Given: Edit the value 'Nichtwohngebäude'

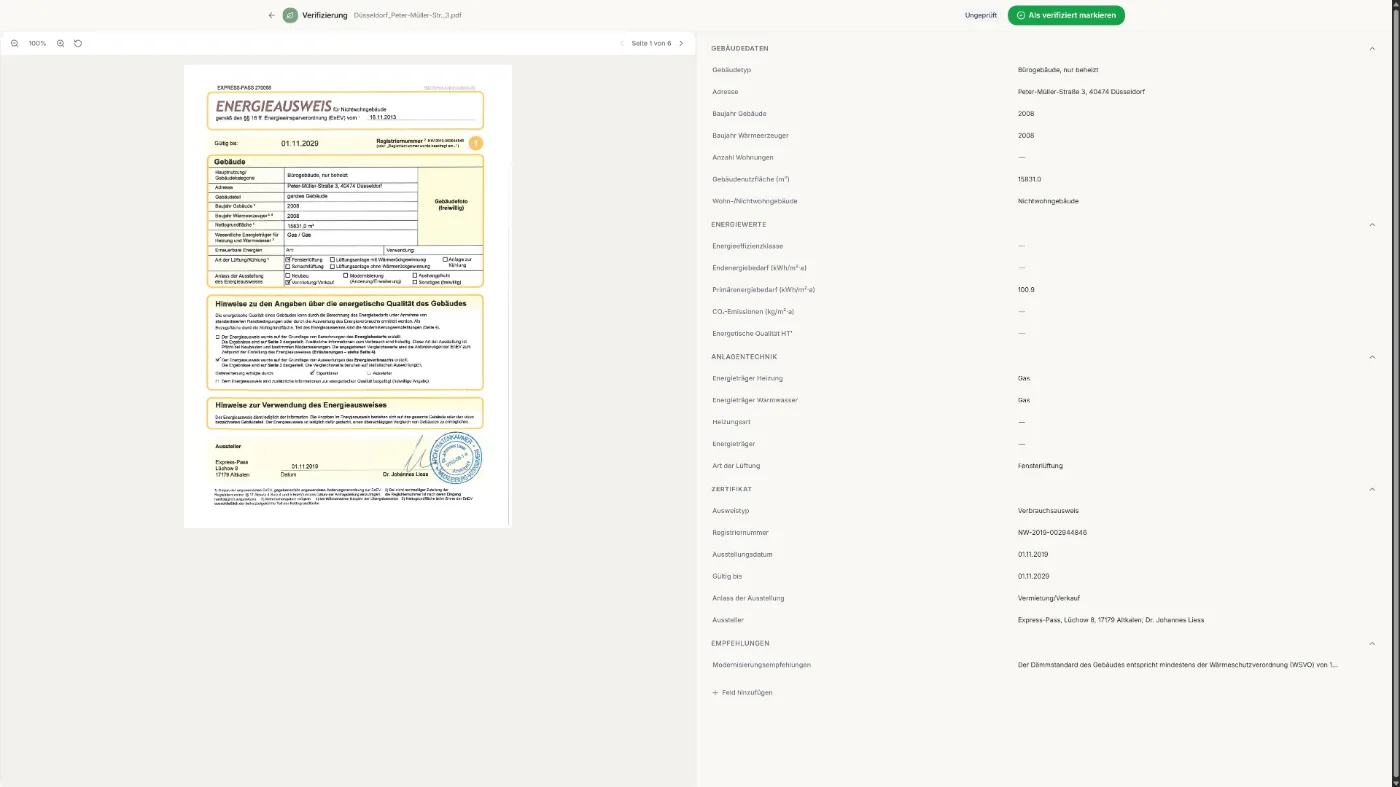Looking at the screenshot, I should [1048, 201].
